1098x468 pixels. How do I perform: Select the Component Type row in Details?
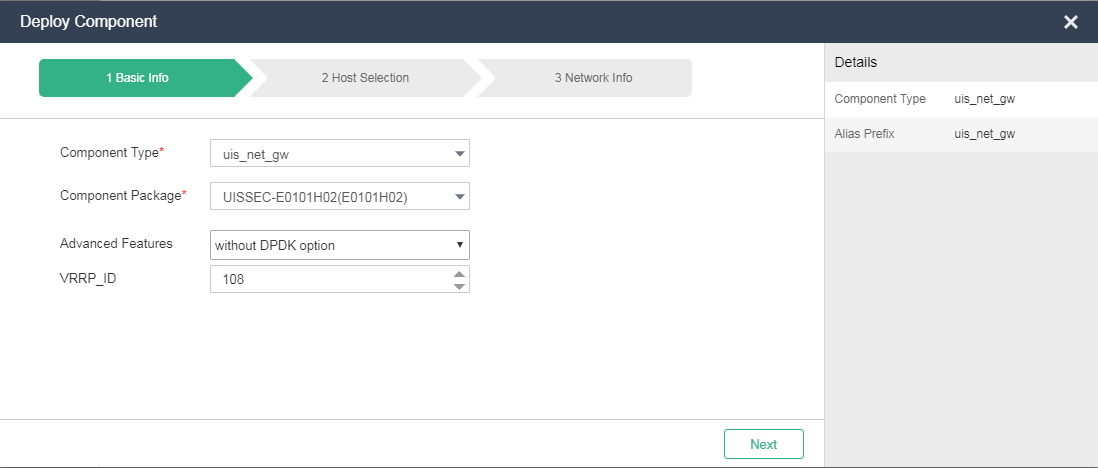[x=960, y=99]
